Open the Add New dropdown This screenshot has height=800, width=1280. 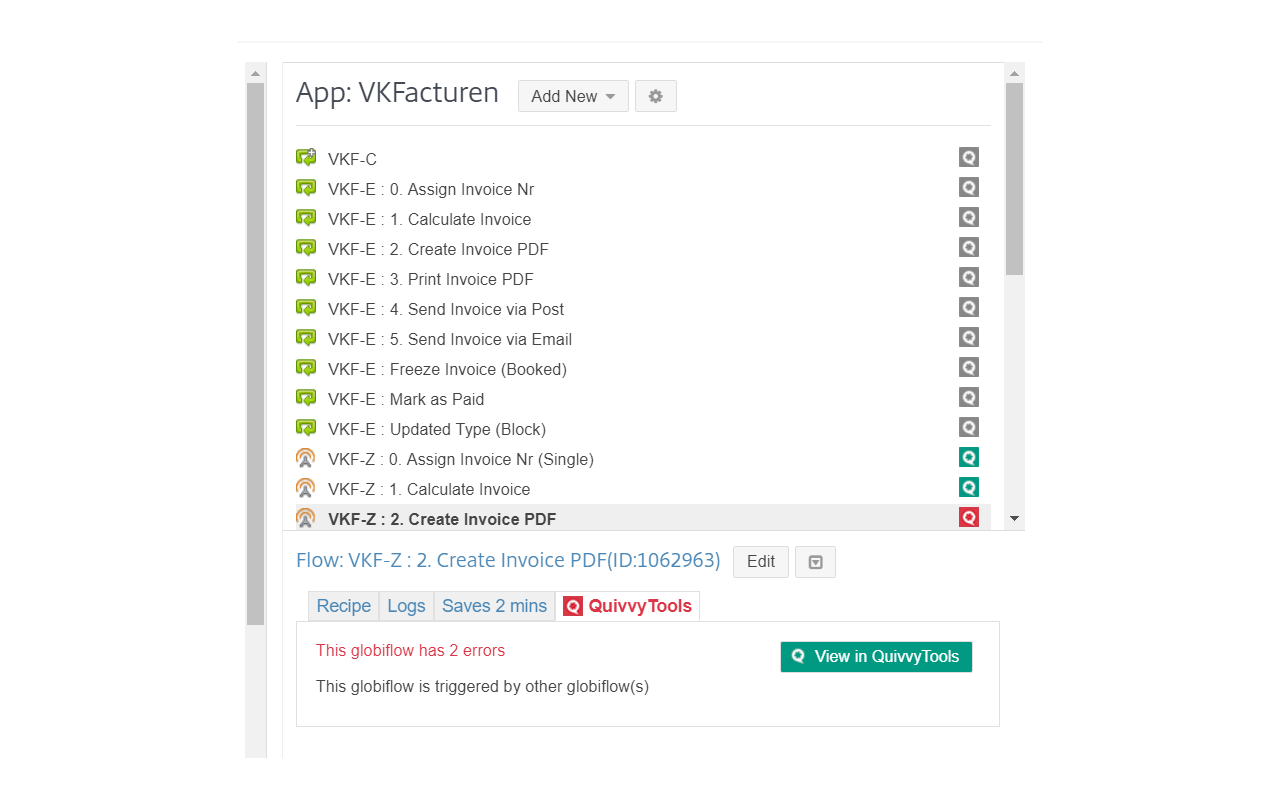click(573, 96)
